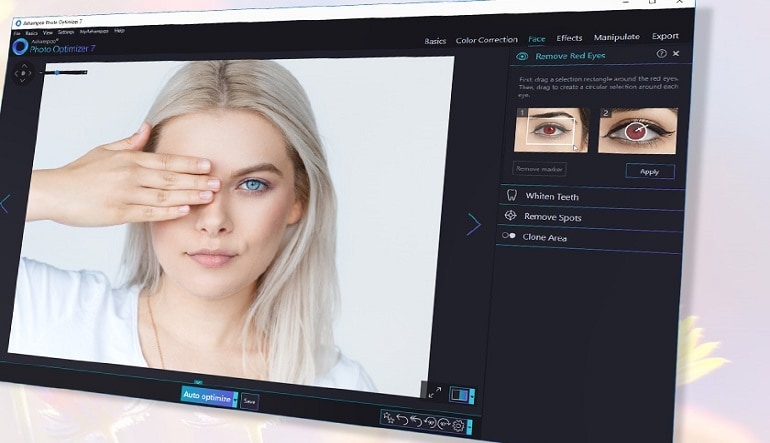
Task: Click the Whiten Teeth tooth icon
Action: tap(511, 195)
